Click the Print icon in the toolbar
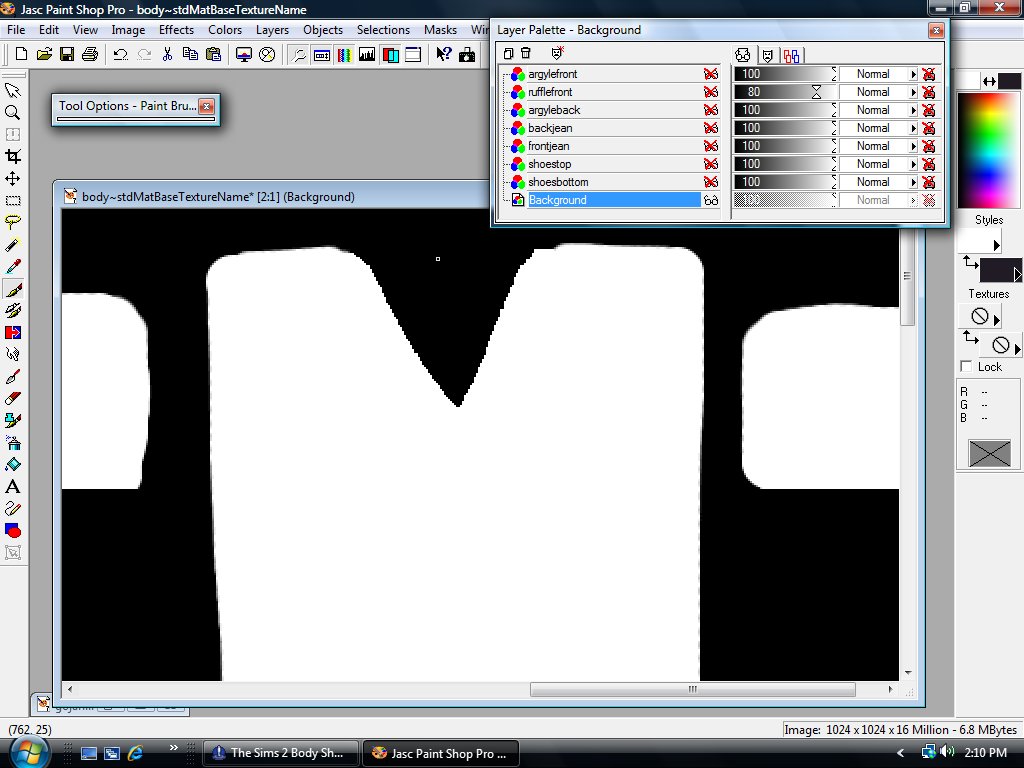 tap(89, 54)
